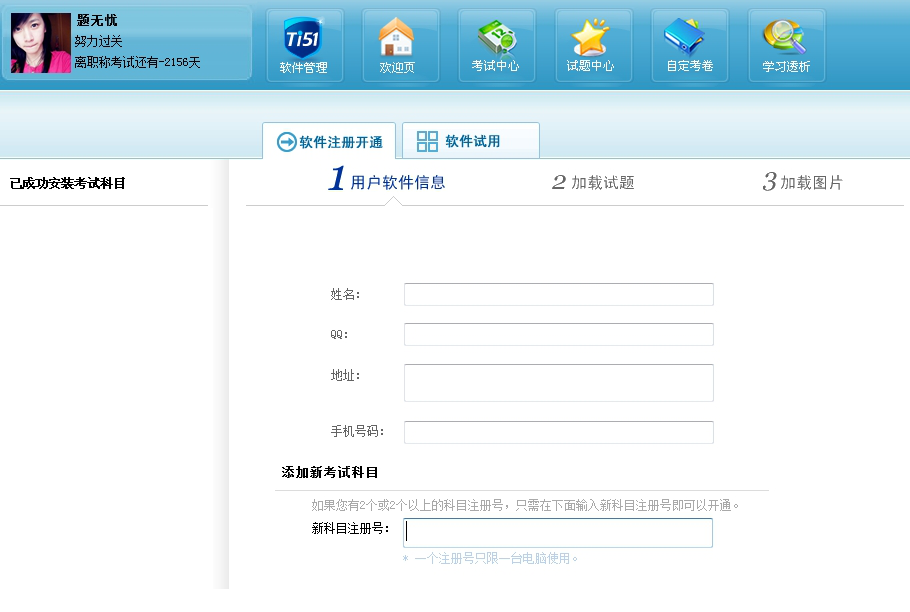Open 学习透析 magnifier icon
The image size is (910, 612).
[785, 45]
